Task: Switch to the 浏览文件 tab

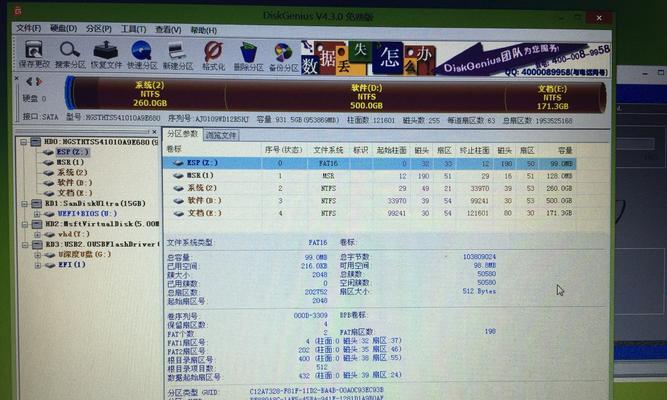Action: click(221, 135)
